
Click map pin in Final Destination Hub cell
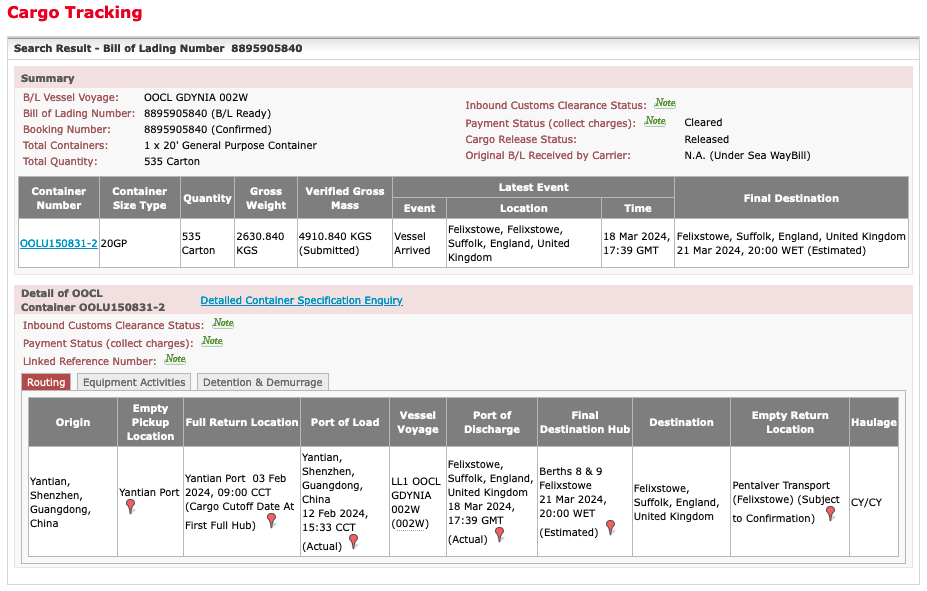pos(610,527)
